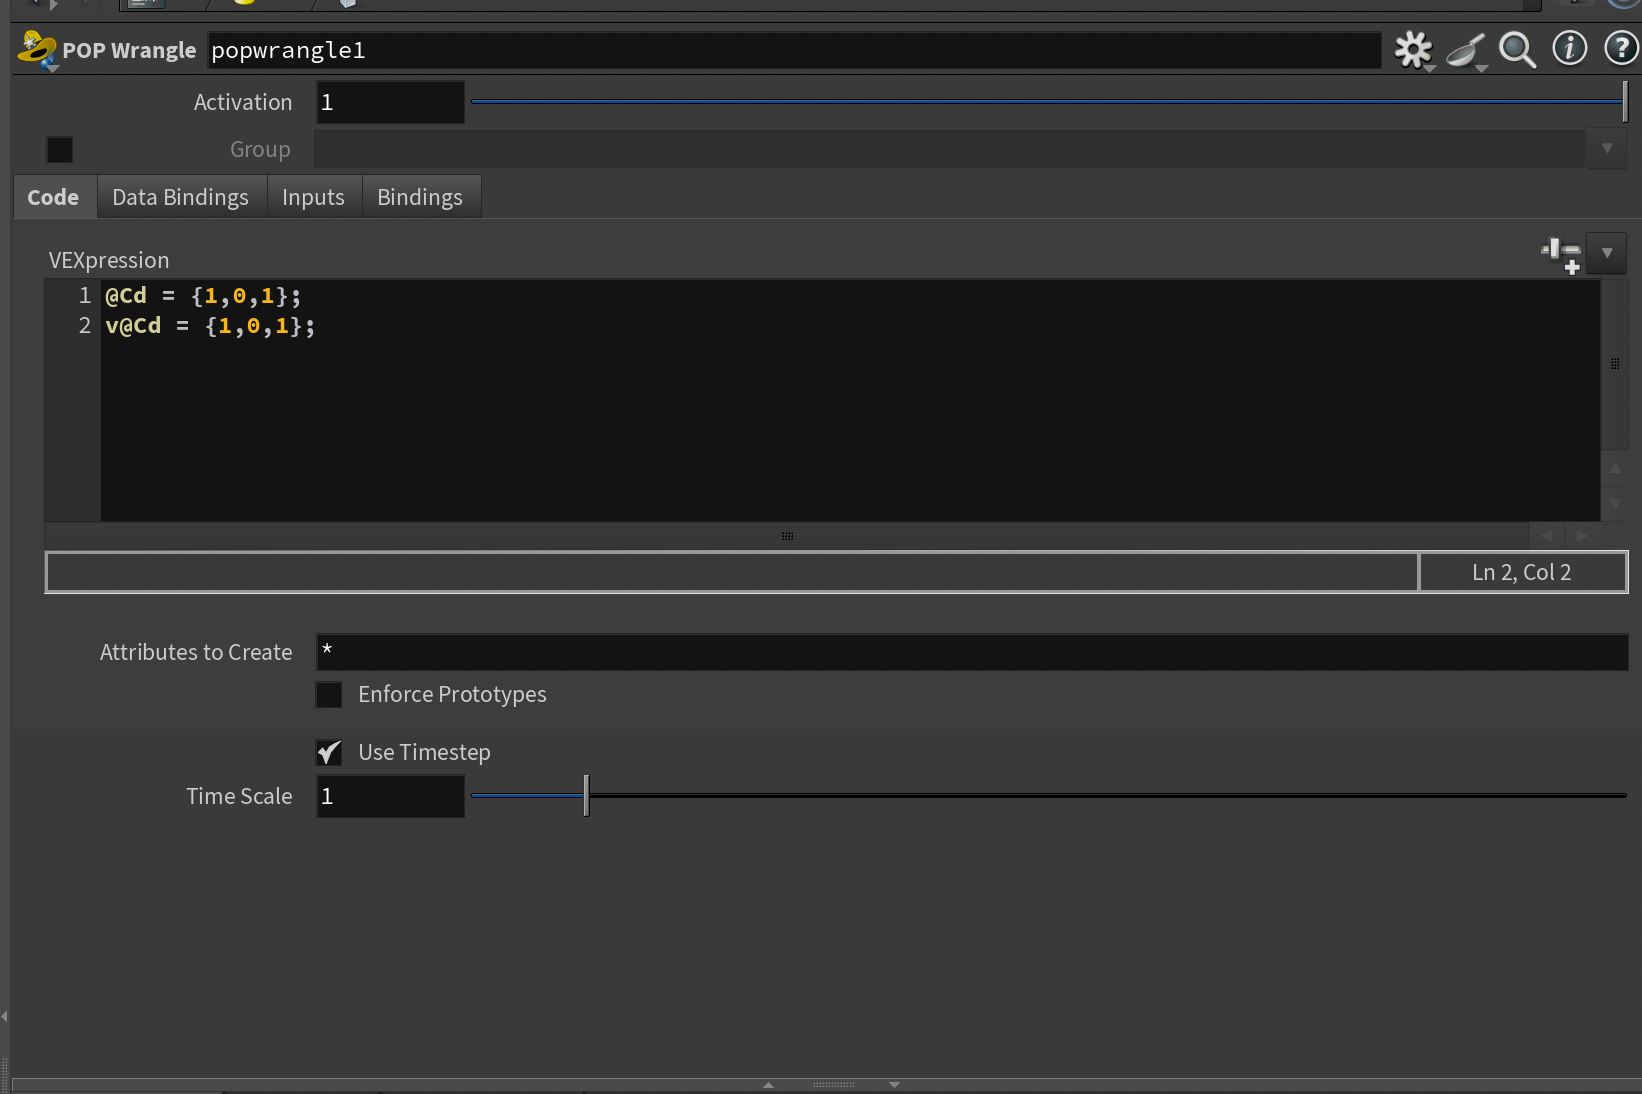Click the left pane collapse arrow
1642x1094 pixels.
[5, 1016]
